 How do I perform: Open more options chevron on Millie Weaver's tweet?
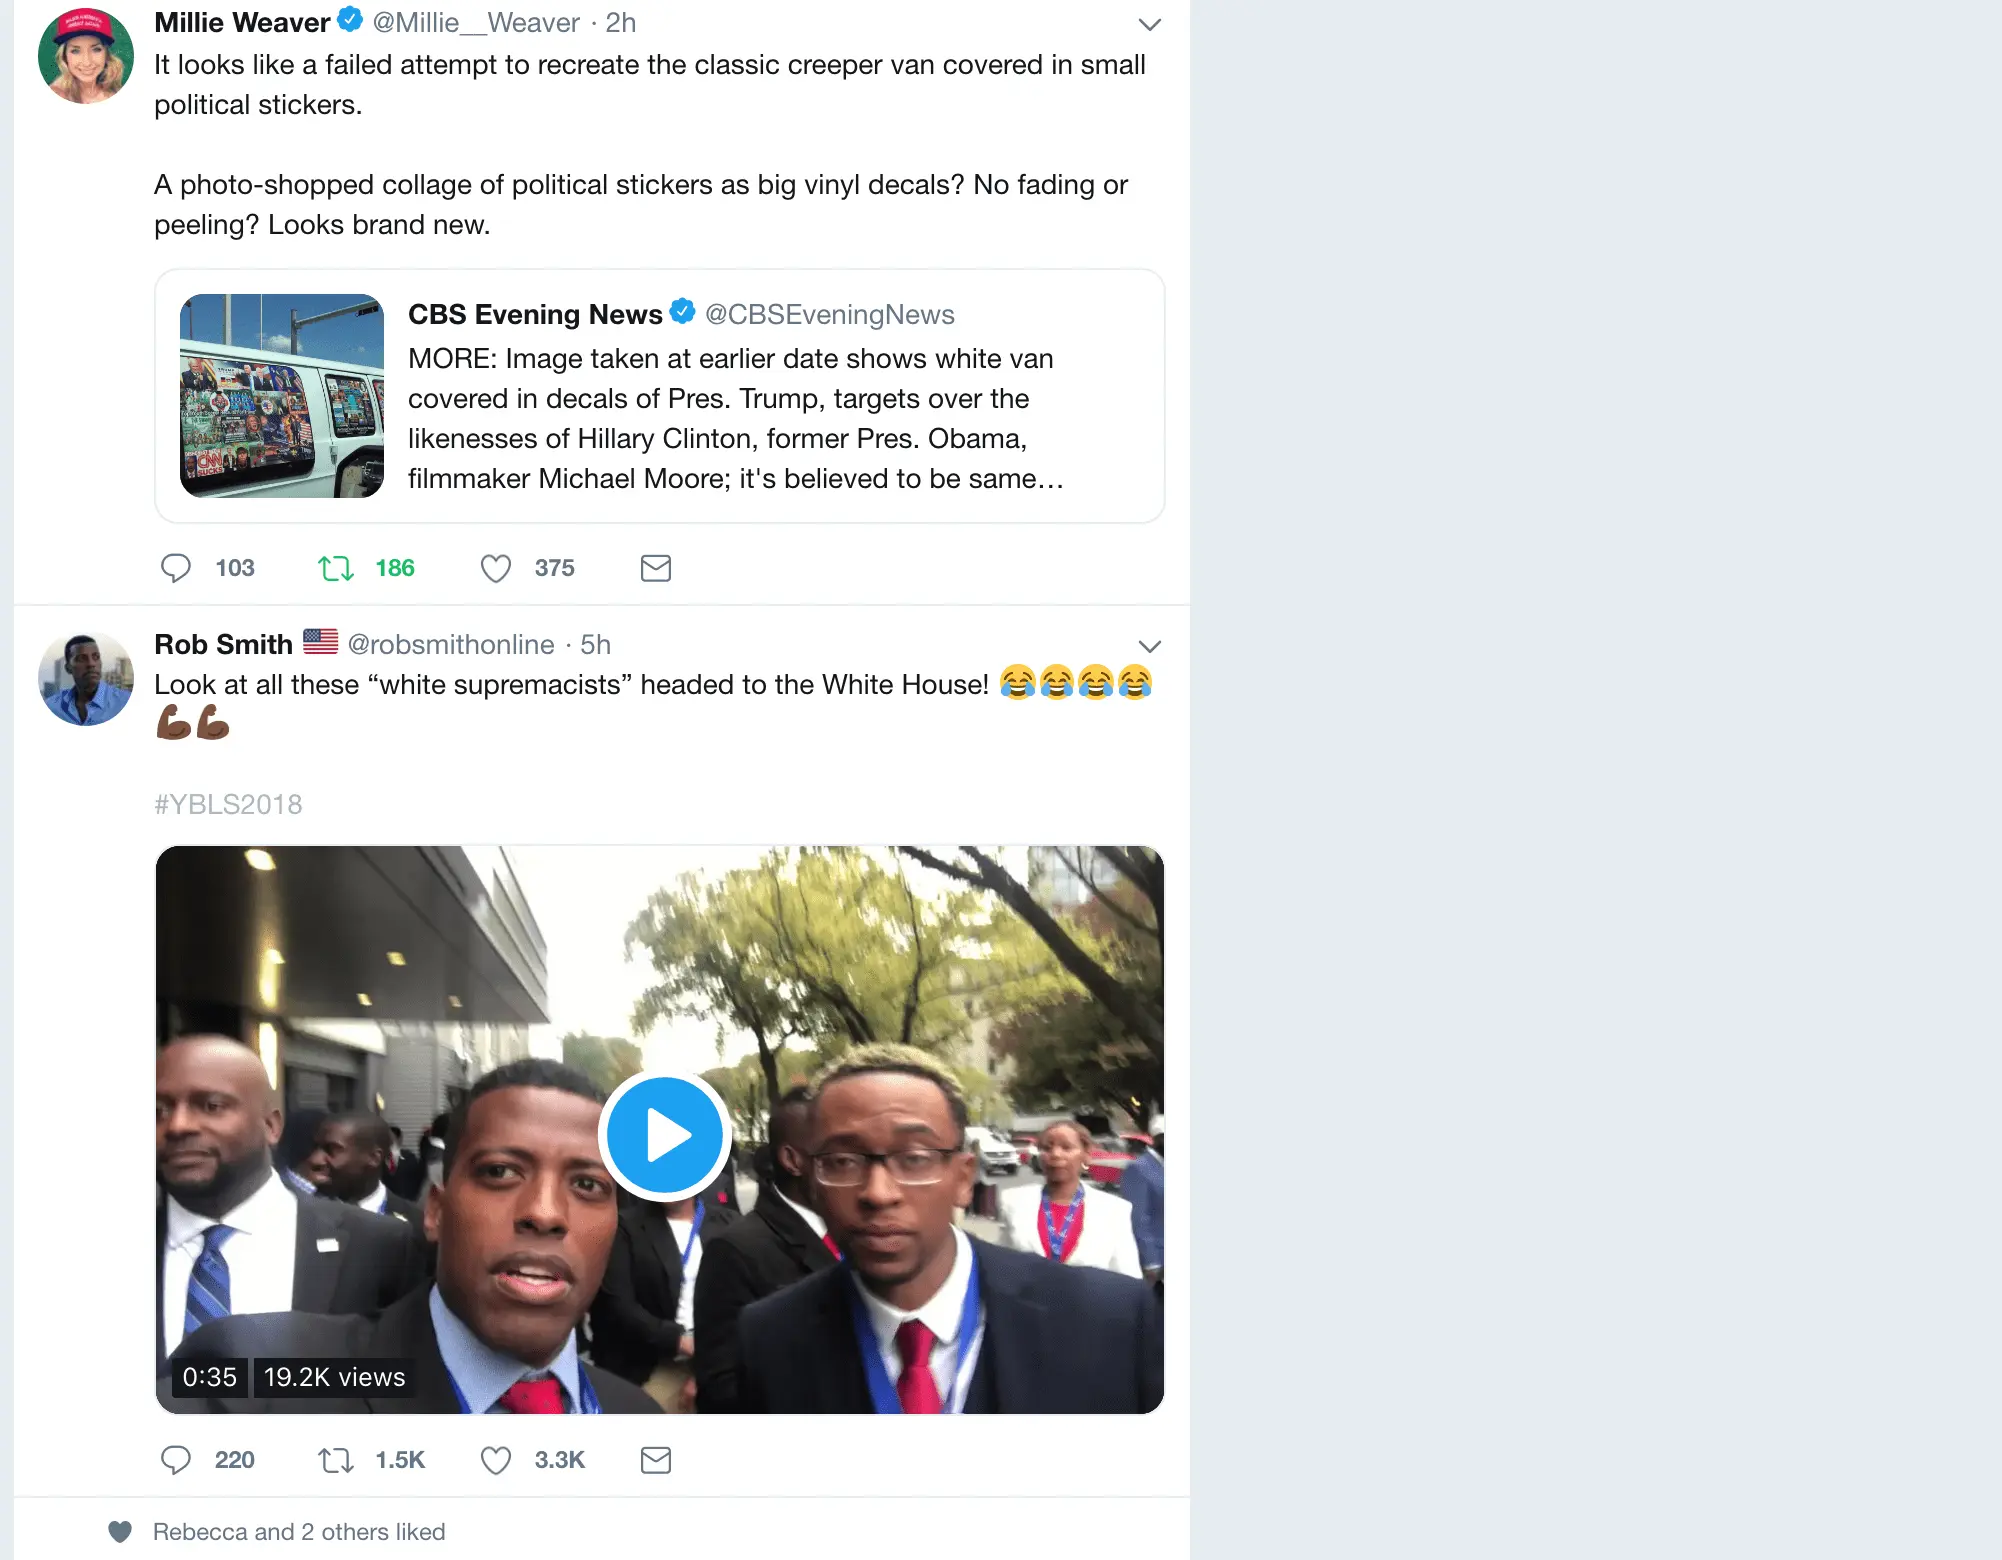(1150, 24)
